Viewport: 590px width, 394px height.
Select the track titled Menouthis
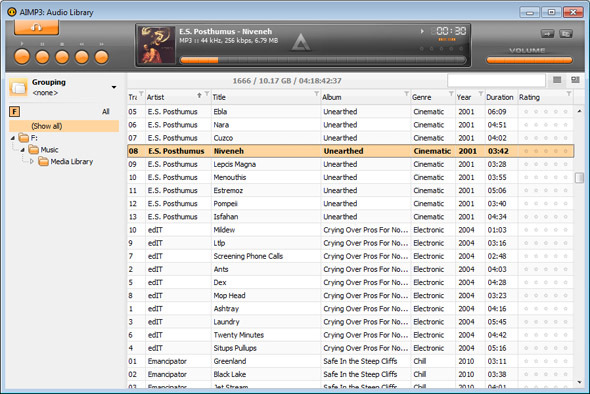coord(350,177)
